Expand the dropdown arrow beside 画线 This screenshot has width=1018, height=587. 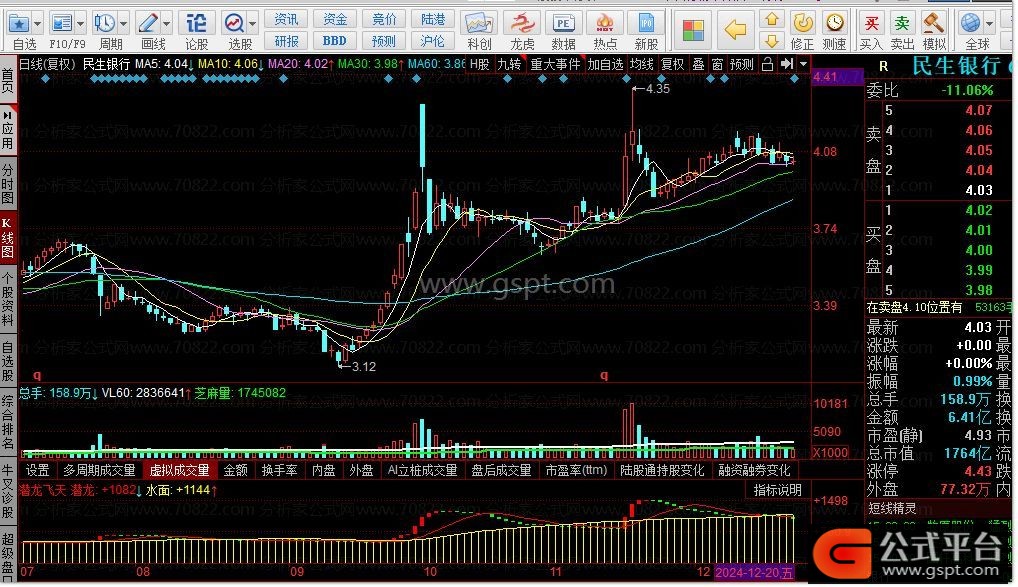click(167, 25)
